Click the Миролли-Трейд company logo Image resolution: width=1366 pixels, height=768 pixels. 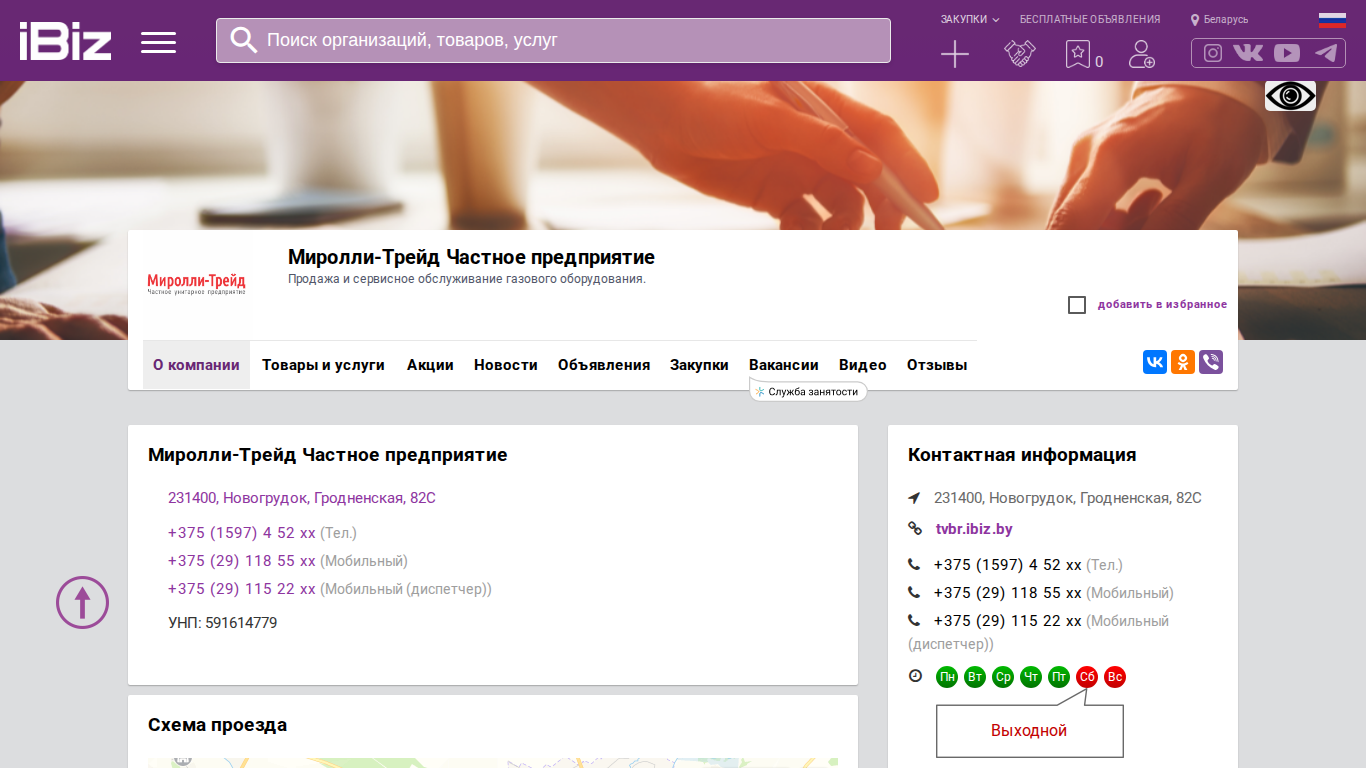pyautogui.click(x=196, y=284)
